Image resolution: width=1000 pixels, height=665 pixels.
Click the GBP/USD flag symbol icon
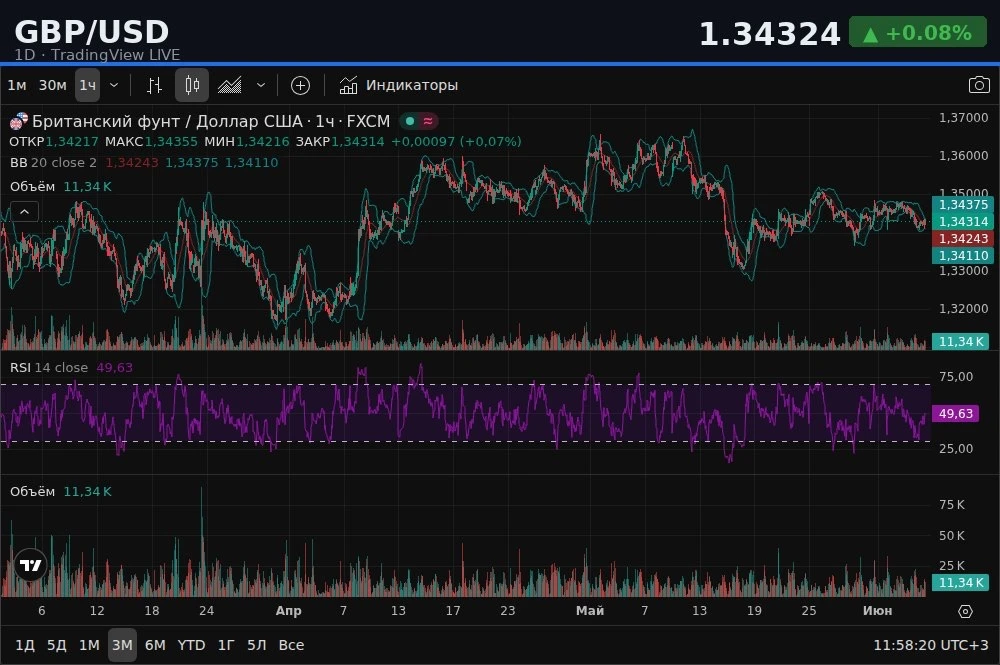19,121
